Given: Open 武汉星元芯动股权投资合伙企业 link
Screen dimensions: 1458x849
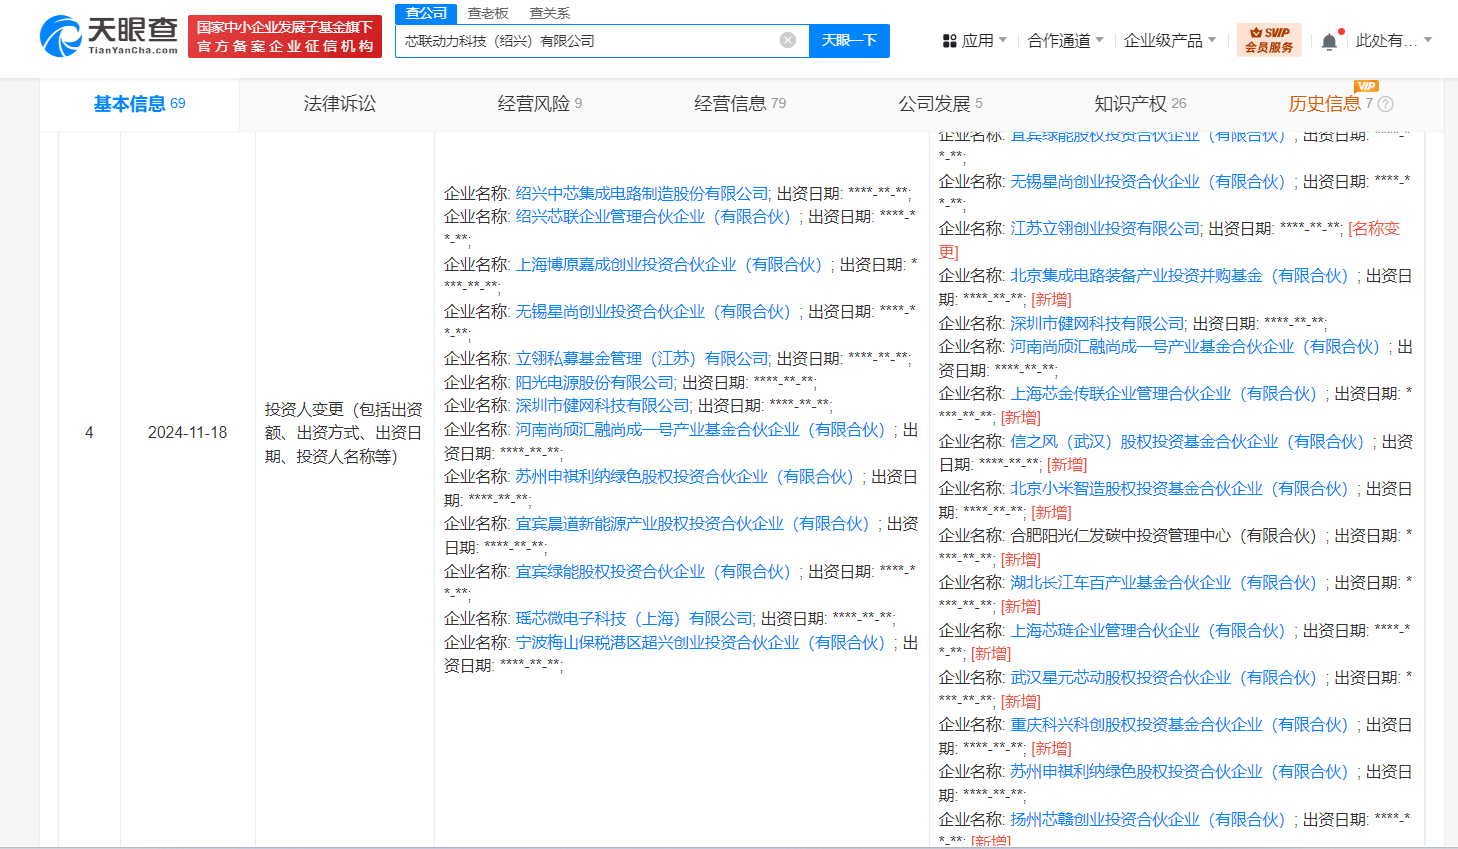Looking at the screenshot, I should [1168, 678].
